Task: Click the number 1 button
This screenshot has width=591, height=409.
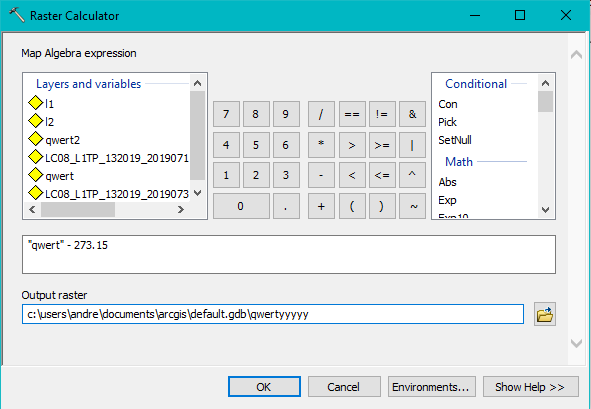Action: (226, 175)
